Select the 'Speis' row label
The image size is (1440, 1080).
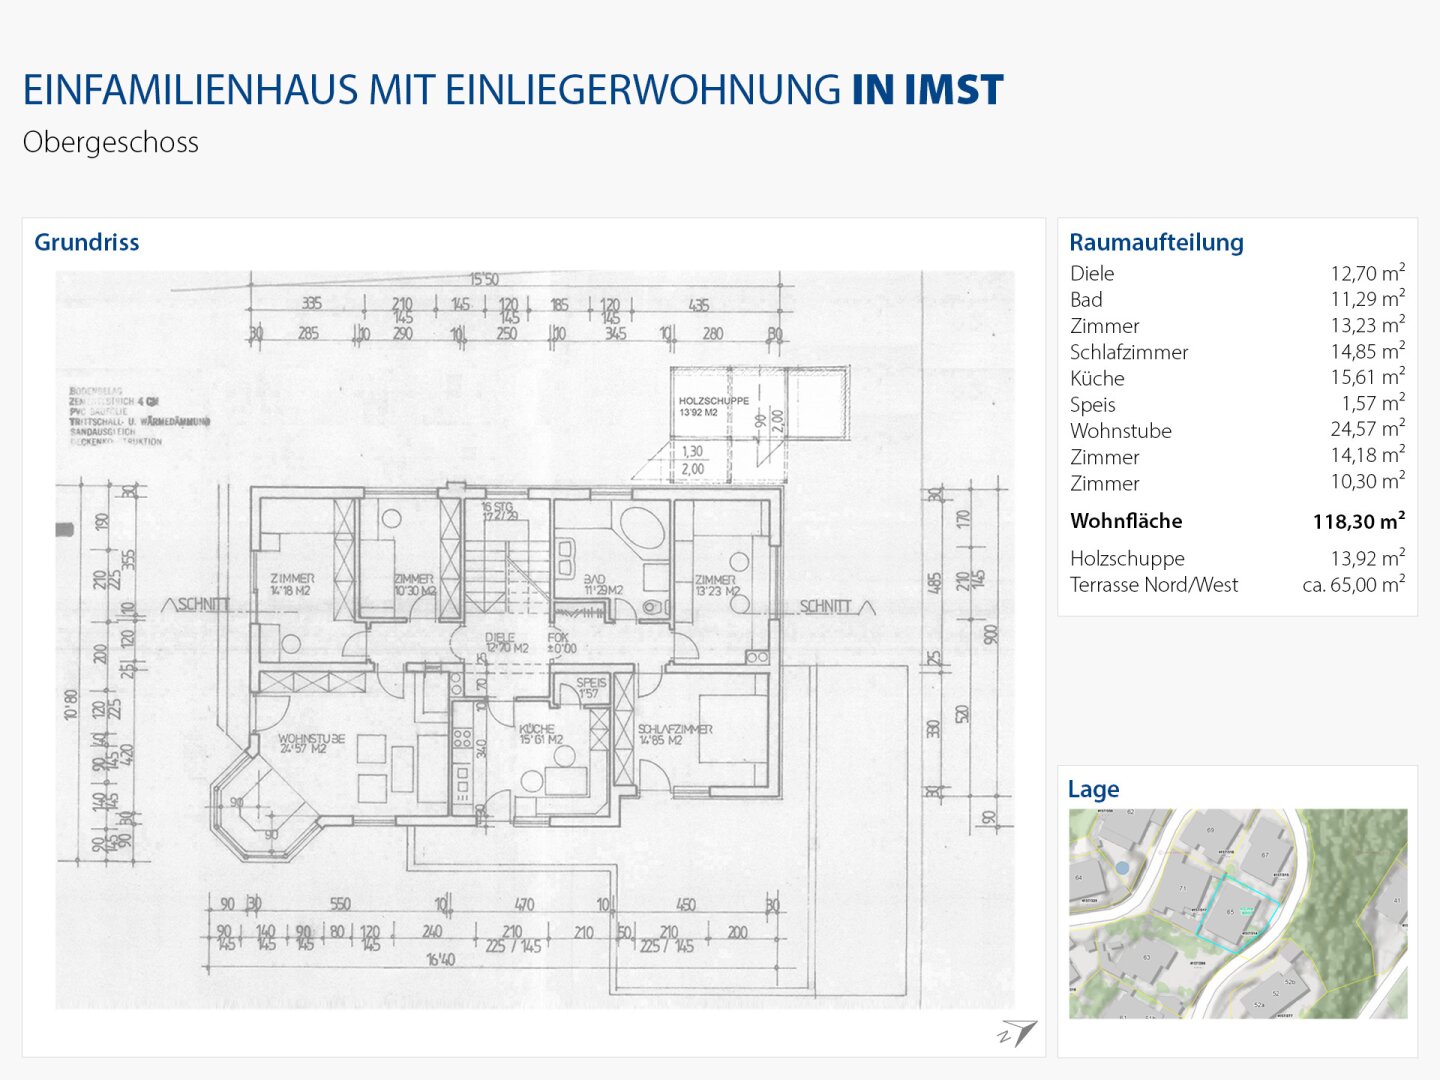(x=1092, y=404)
